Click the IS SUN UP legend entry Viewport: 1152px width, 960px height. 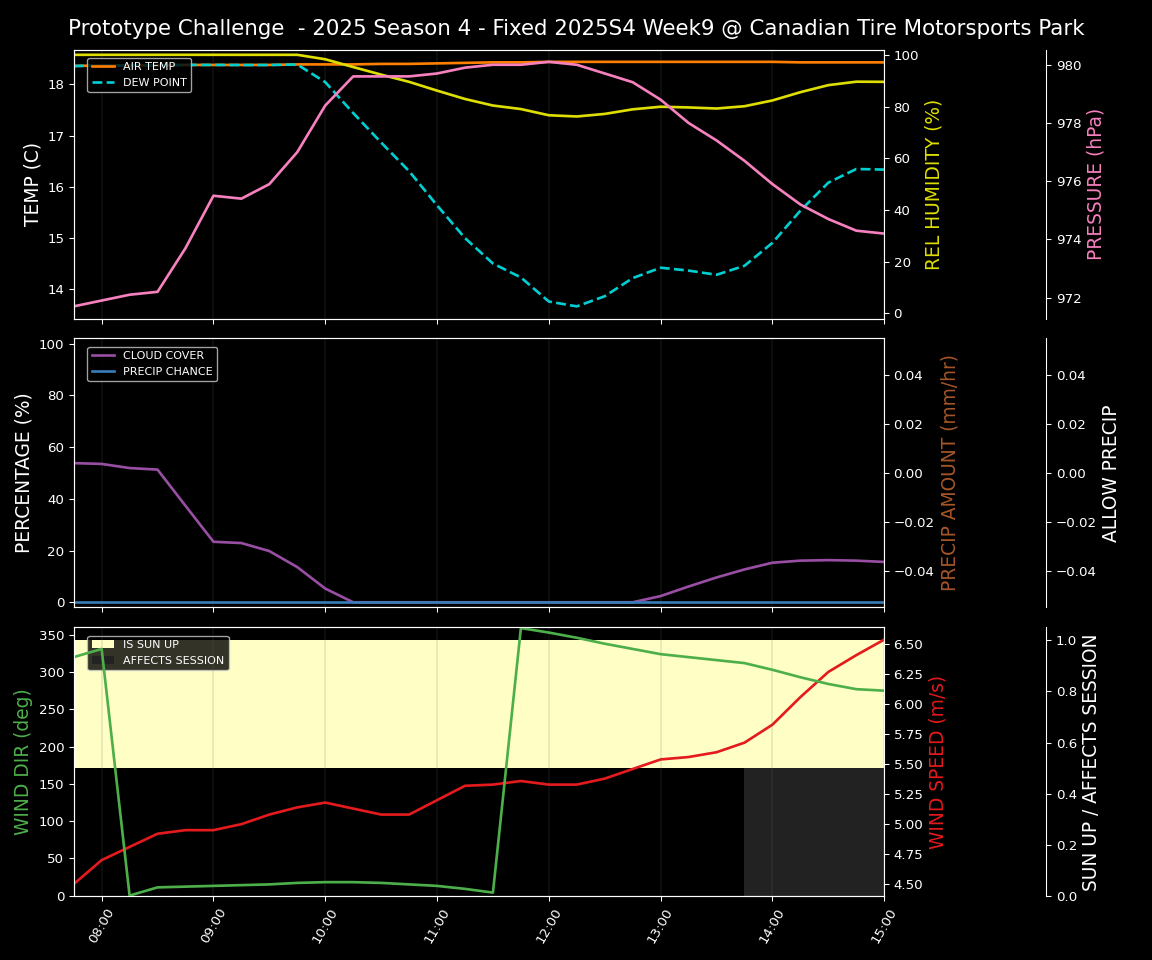point(150,645)
